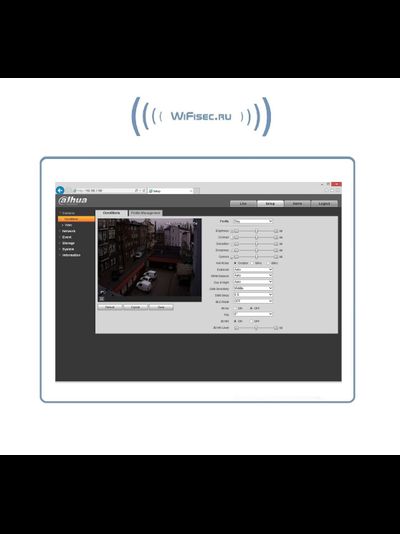Image resolution: width=400 pixels, height=534 pixels.
Task: Open Storage section in sidebar
Action: point(68,243)
